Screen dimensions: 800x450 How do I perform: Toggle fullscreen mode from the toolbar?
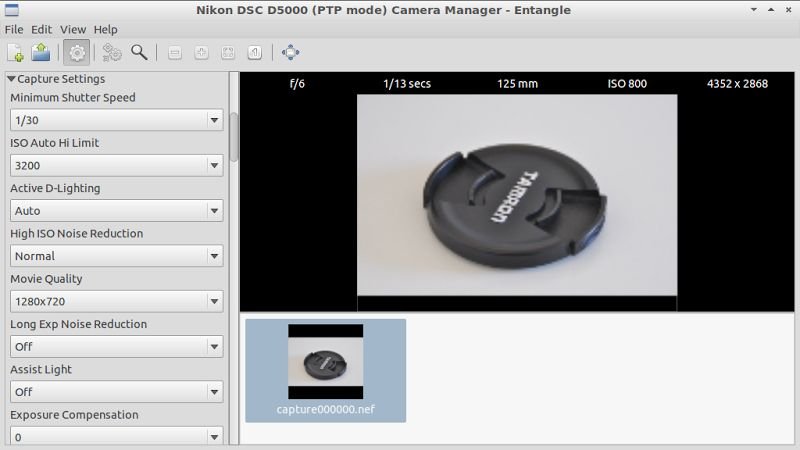[291, 52]
